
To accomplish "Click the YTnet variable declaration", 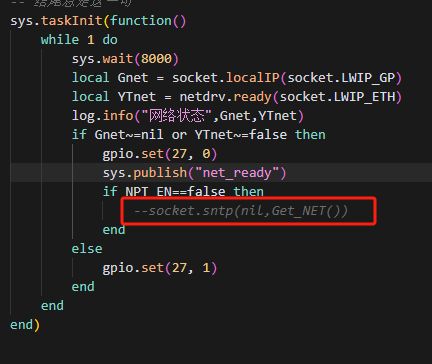I will (x=137, y=97).
